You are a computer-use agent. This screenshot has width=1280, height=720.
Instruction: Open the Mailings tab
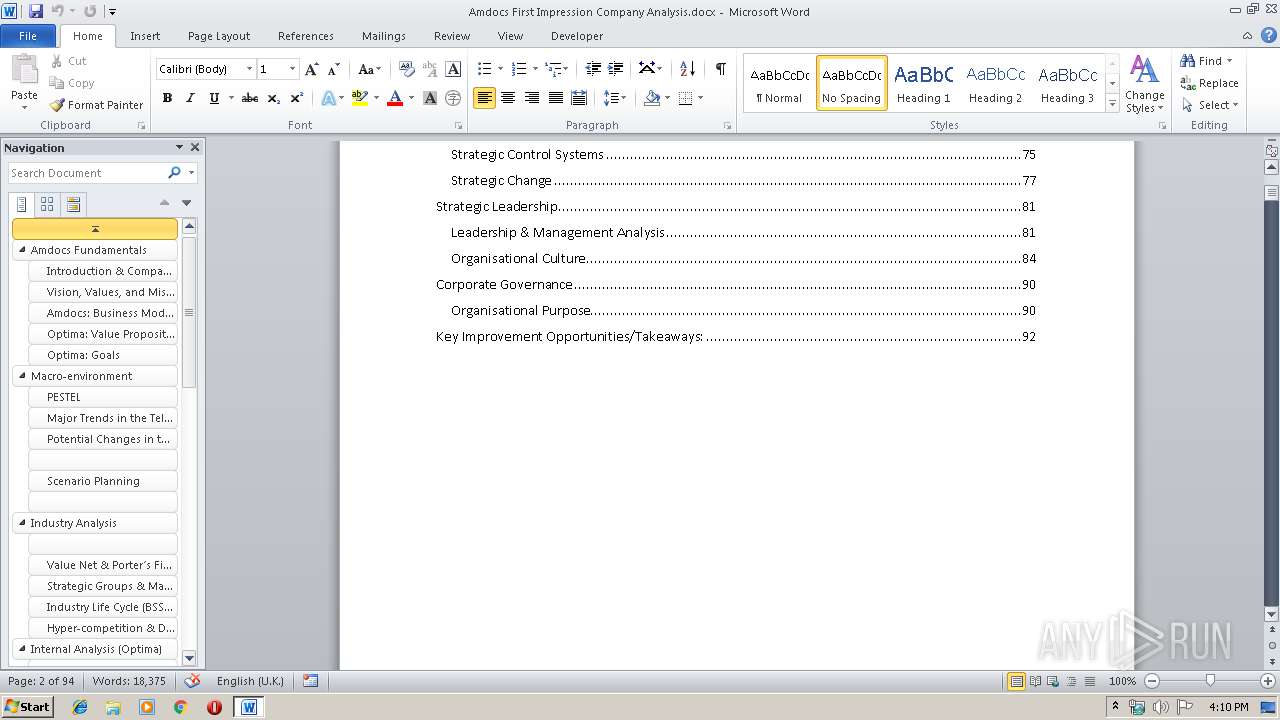[384, 36]
